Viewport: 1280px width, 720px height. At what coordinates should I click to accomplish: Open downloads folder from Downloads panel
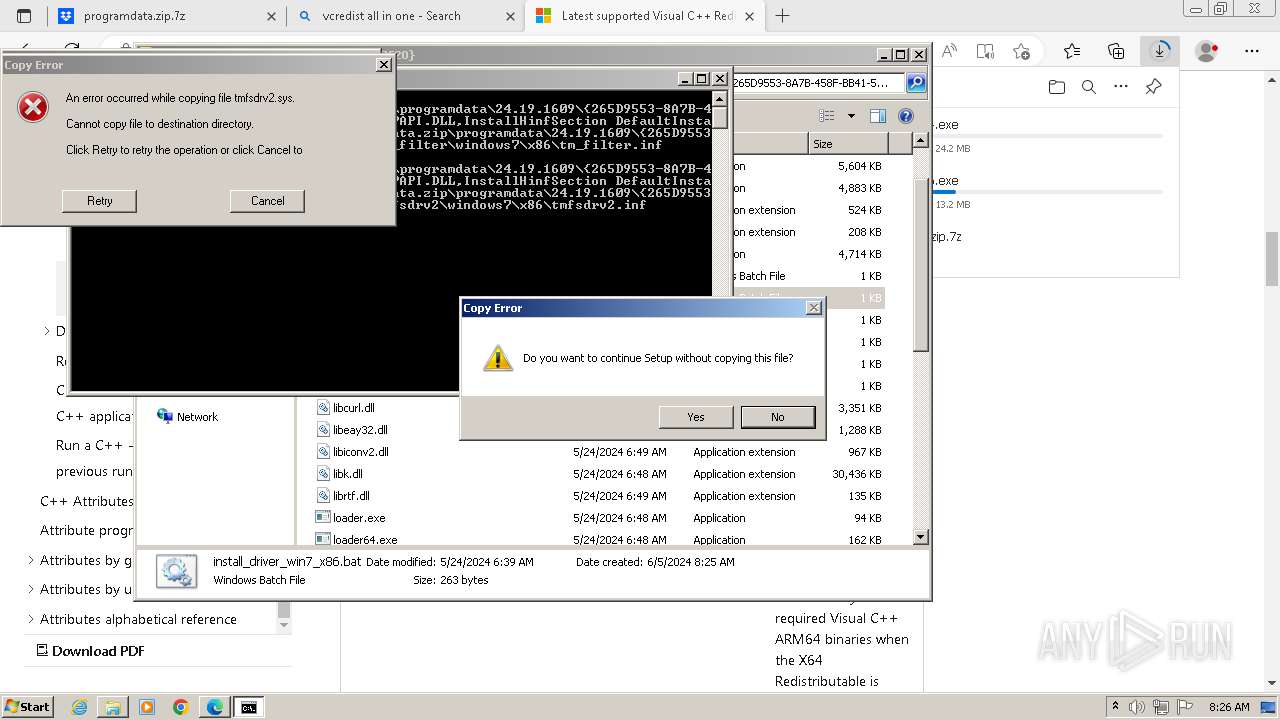pyautogui.click(x=1057, y=87)
